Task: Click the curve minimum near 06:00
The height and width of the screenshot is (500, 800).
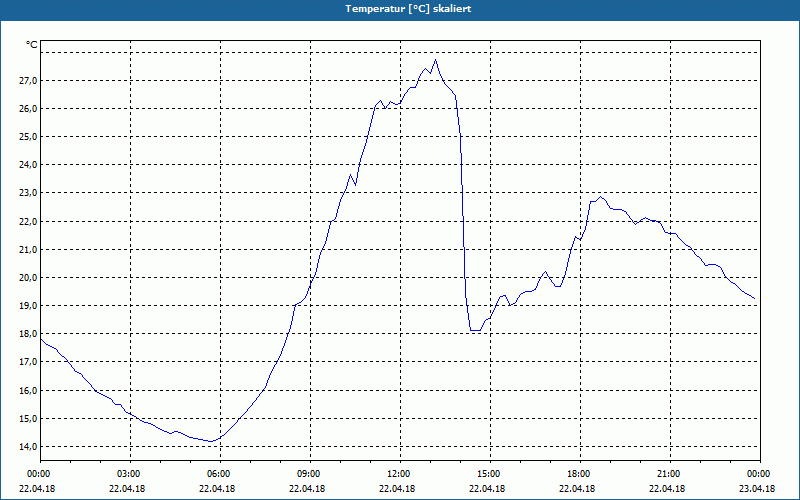Action: [211, 441]
